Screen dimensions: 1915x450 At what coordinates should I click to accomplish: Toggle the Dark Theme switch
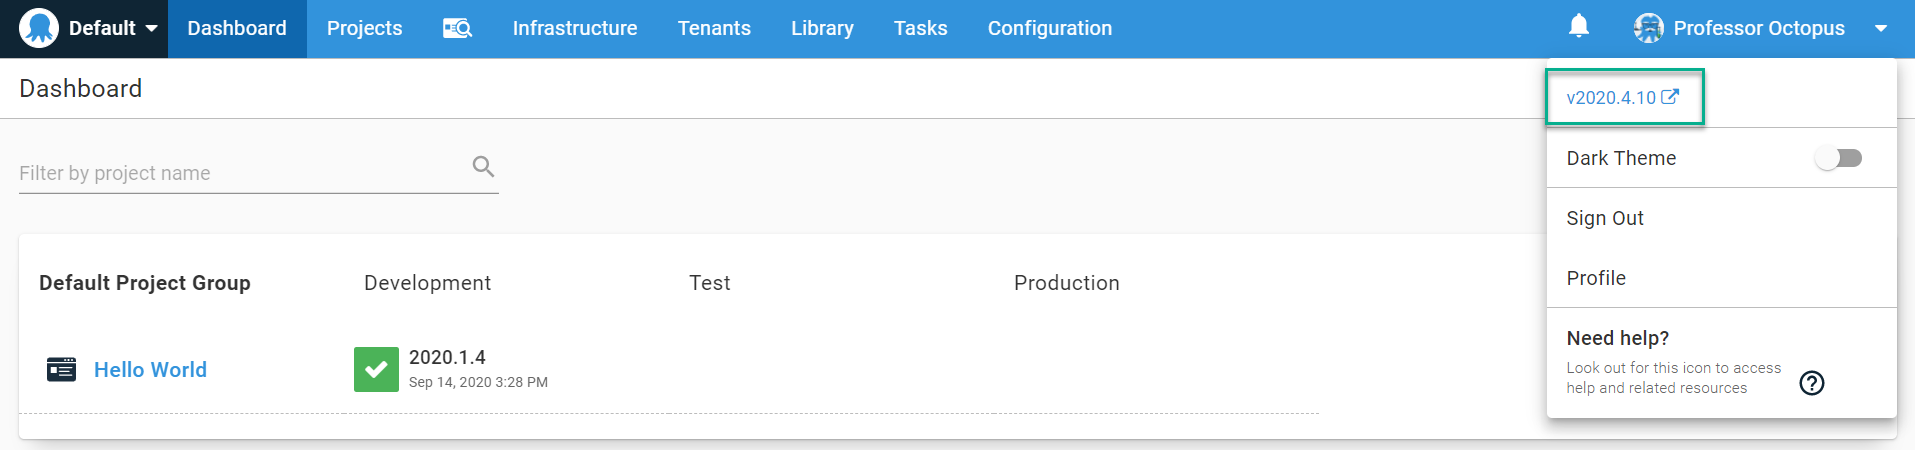(1838, 158)
